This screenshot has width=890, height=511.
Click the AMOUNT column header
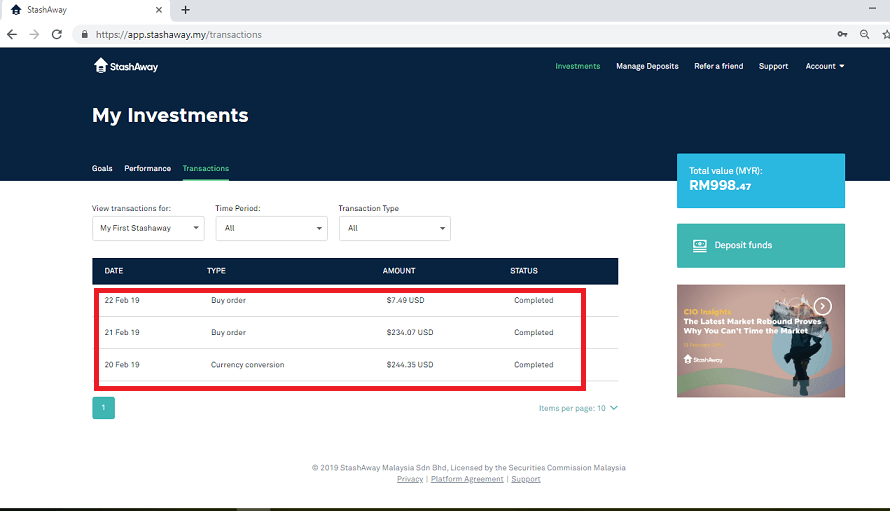(x=399, y=271)
